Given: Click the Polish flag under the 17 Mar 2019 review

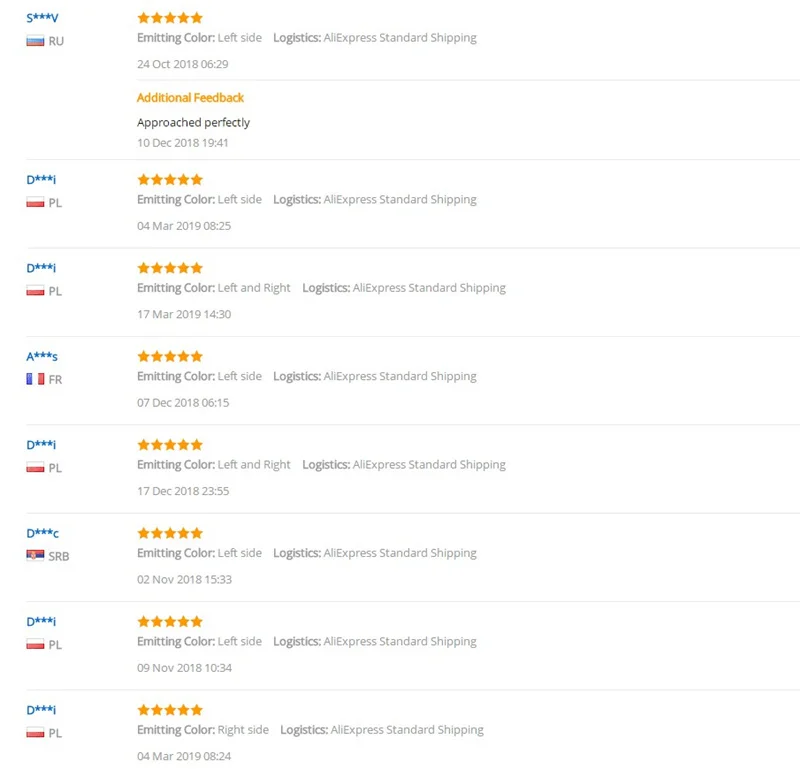Looking at the screenshot, I should [35, 291].
